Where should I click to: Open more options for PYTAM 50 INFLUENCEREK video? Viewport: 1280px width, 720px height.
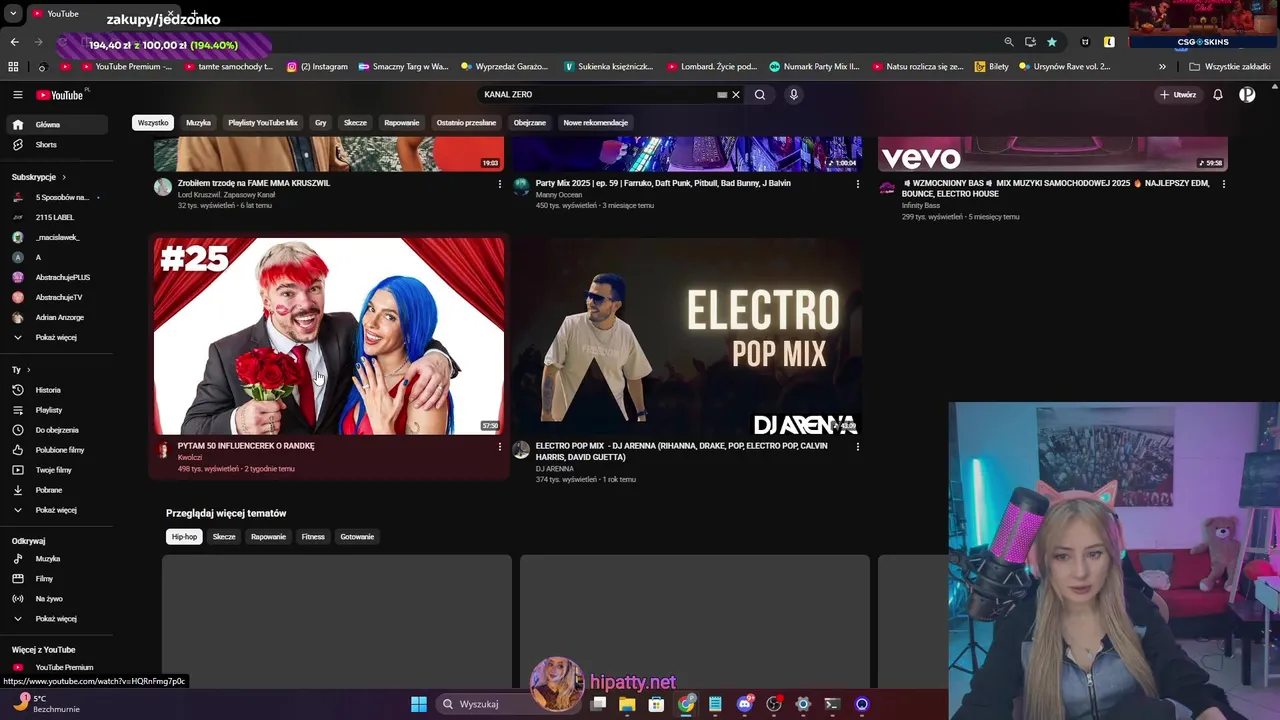tap(499, 447)
